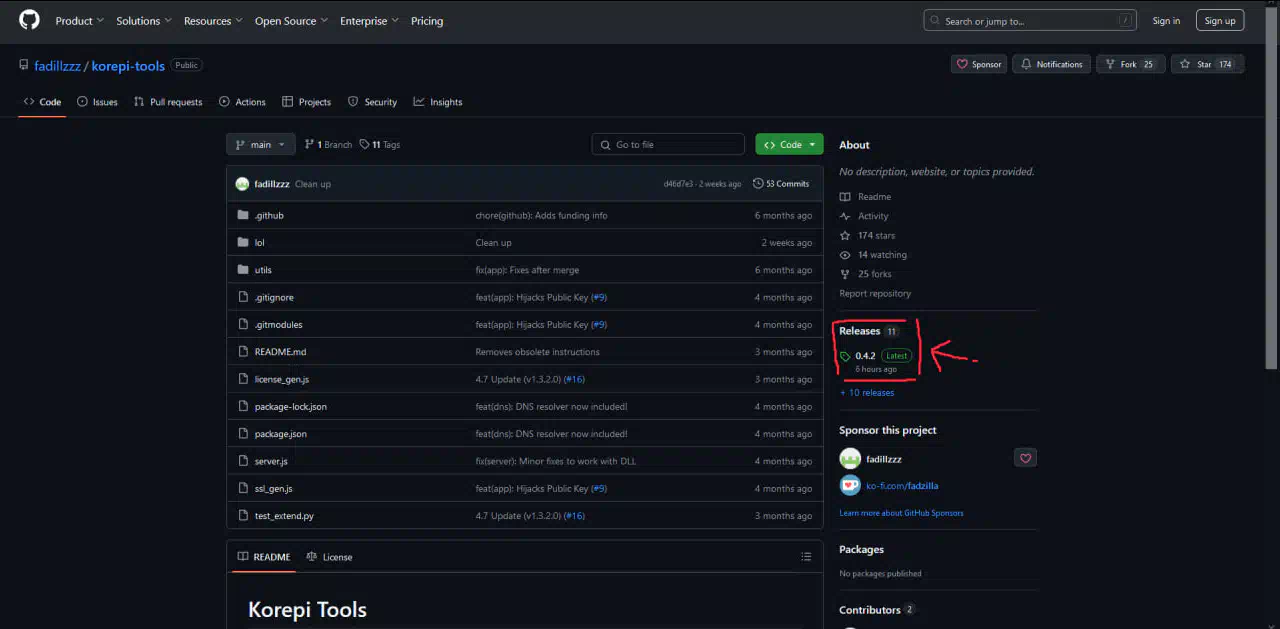Click the Sign in link

1166,21
